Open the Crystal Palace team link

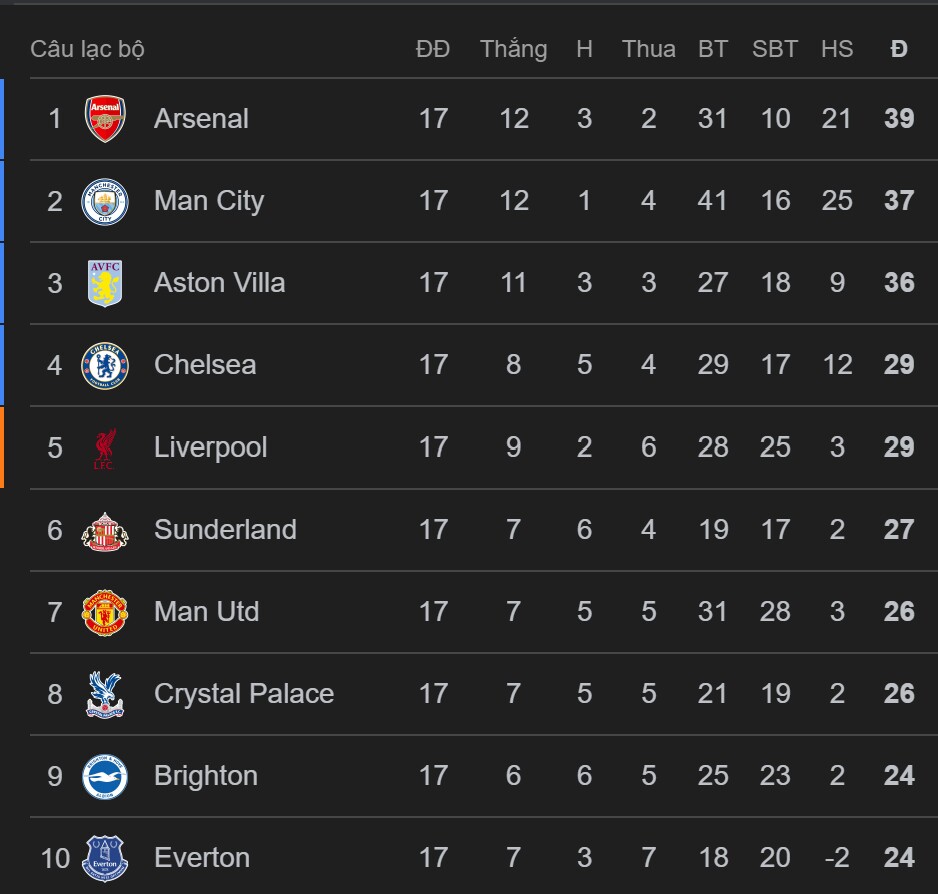coord(243,694)
